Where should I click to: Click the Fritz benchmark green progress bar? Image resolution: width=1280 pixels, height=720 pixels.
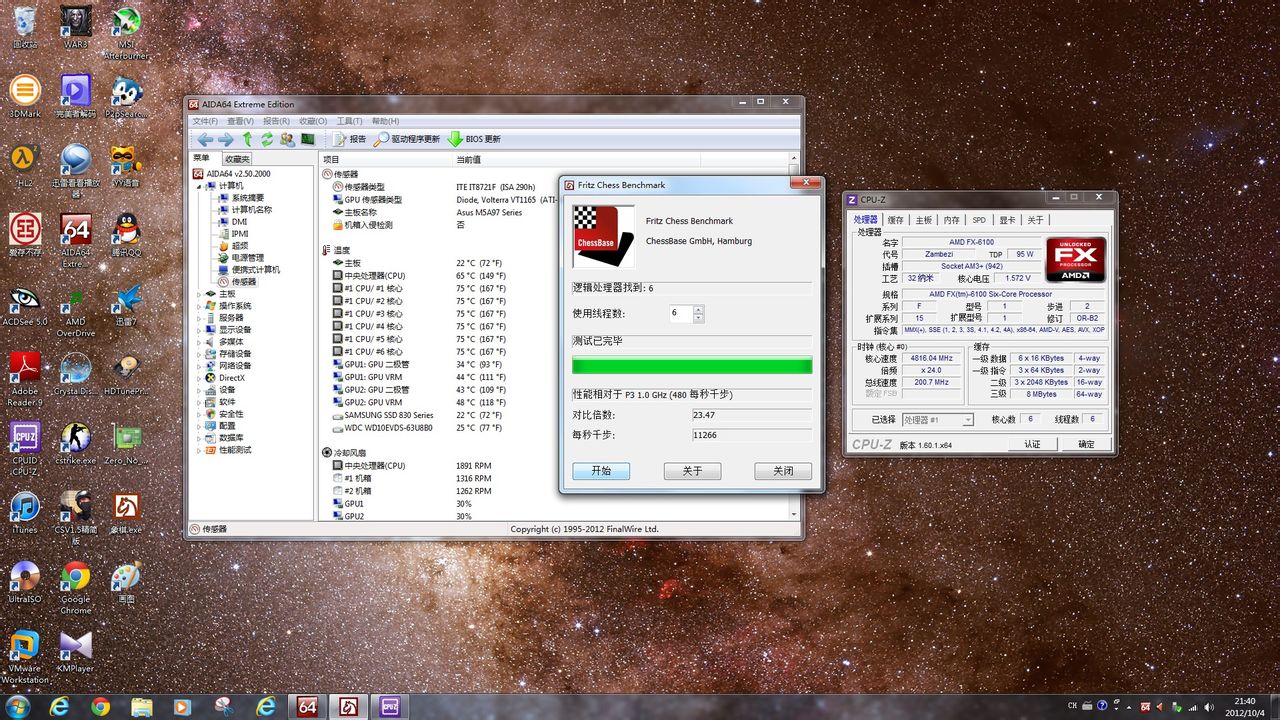coord(692,366)
